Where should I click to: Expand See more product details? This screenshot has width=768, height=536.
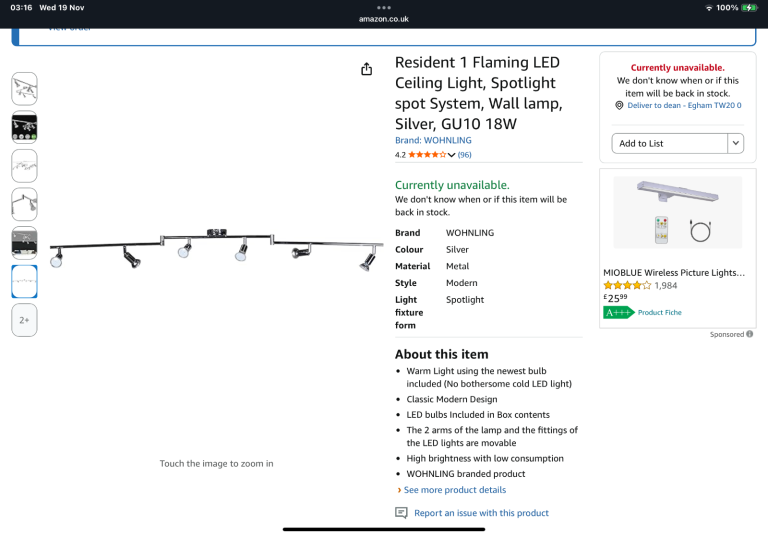coord(454,490)
